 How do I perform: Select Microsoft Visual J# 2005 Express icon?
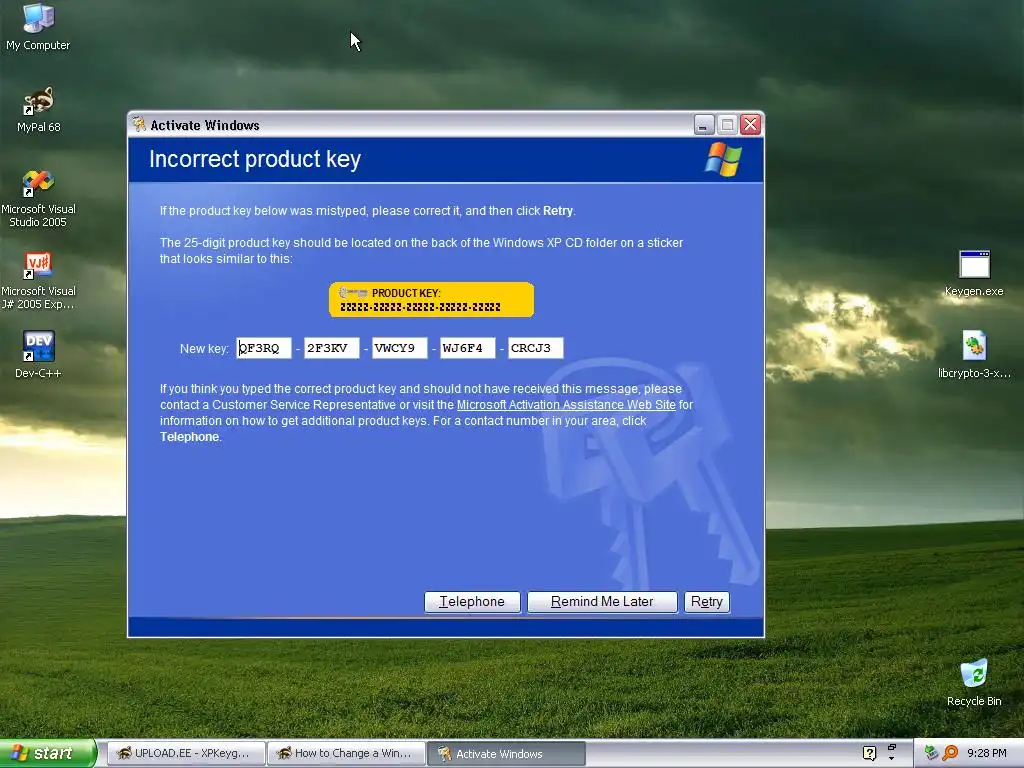coord(38,280)
